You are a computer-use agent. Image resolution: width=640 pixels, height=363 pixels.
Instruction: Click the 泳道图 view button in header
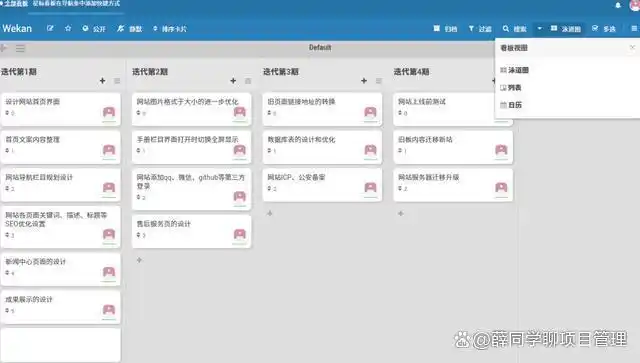566,29
